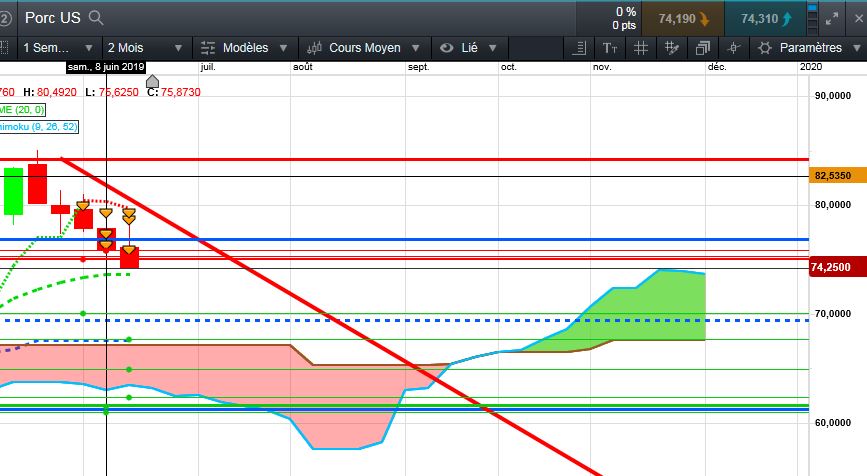Expand chart to fullscreen with arrows icon
This screenshot has width=867, height=476.
click(x=832, y=19)
